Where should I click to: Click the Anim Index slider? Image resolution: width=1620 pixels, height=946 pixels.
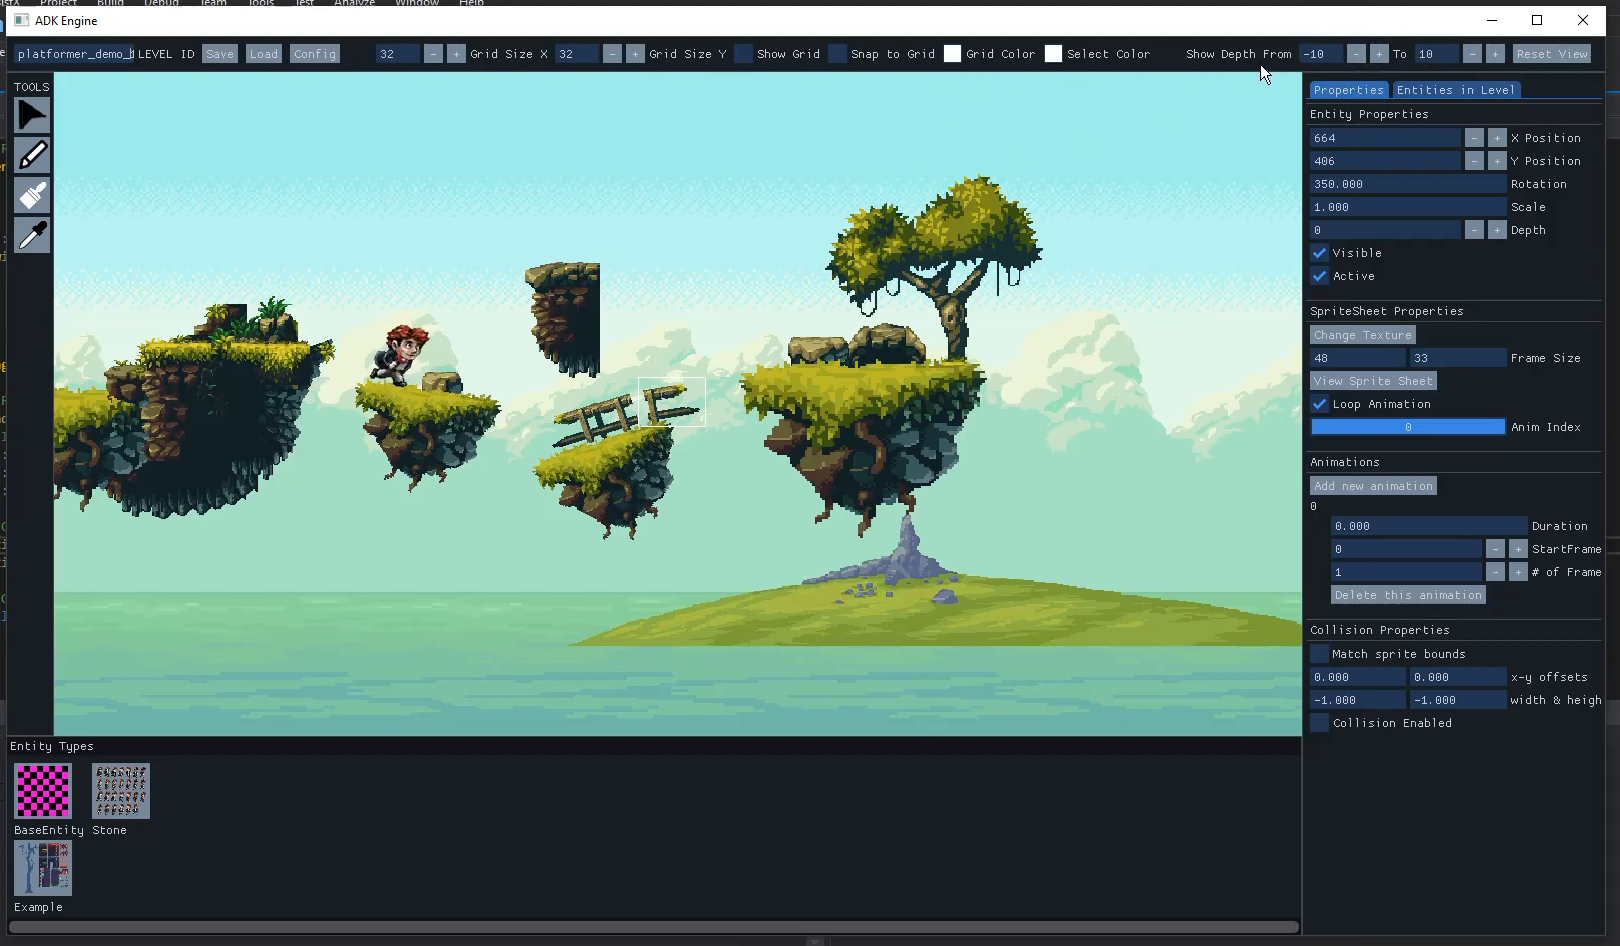coord(1408,427)
